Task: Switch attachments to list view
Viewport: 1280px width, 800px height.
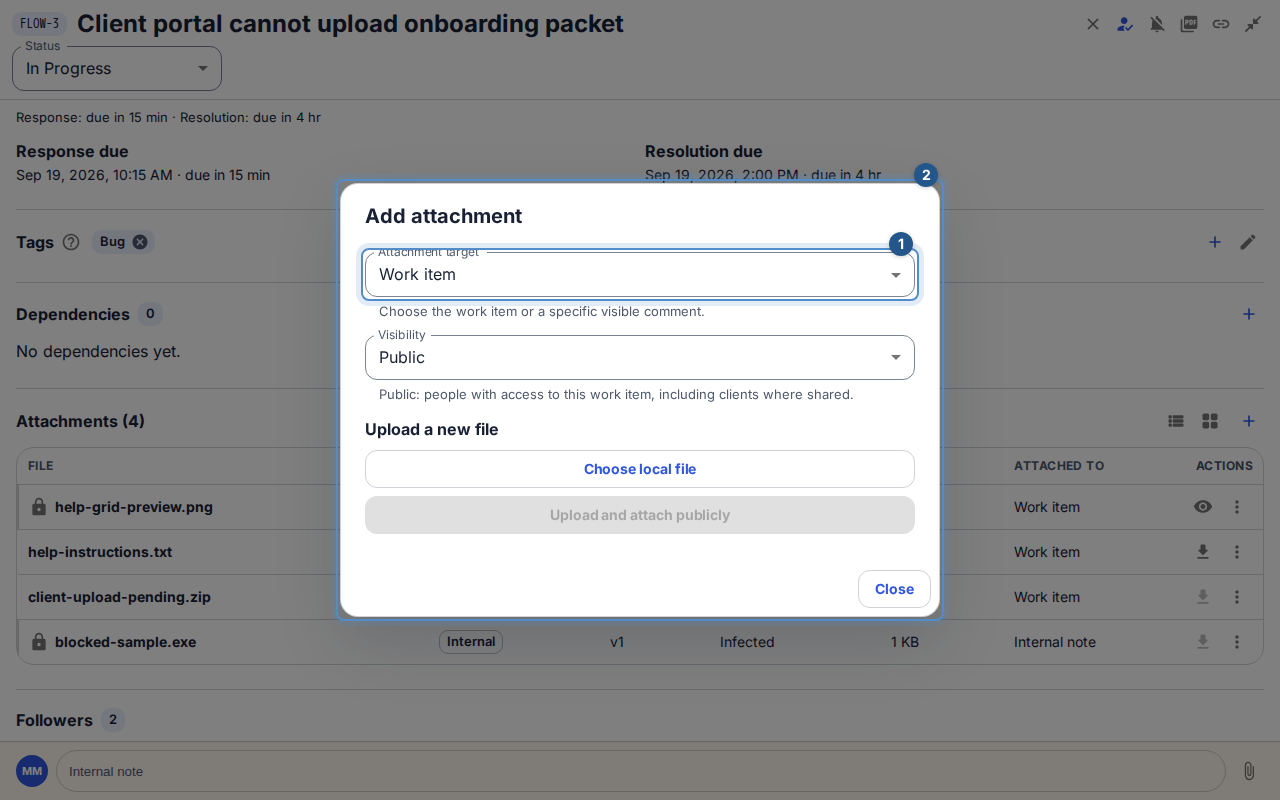Action: pos(1176,421)
